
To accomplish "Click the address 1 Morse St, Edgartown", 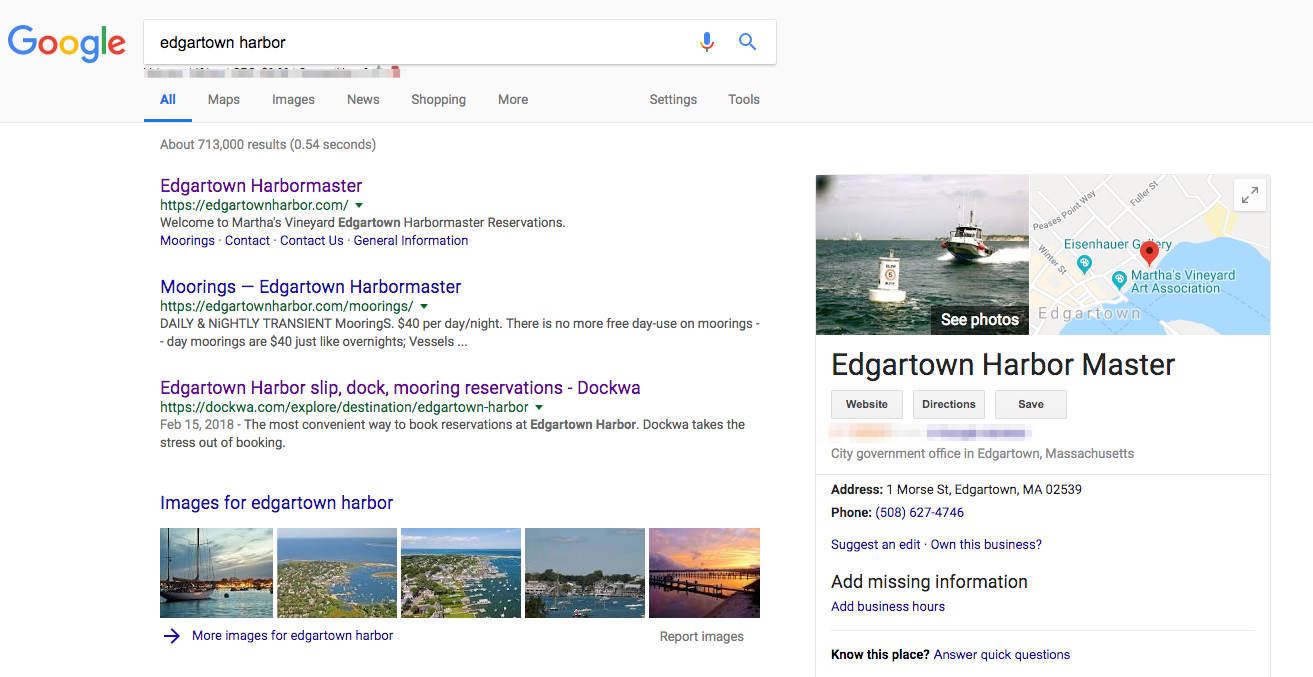I will 984,490.
